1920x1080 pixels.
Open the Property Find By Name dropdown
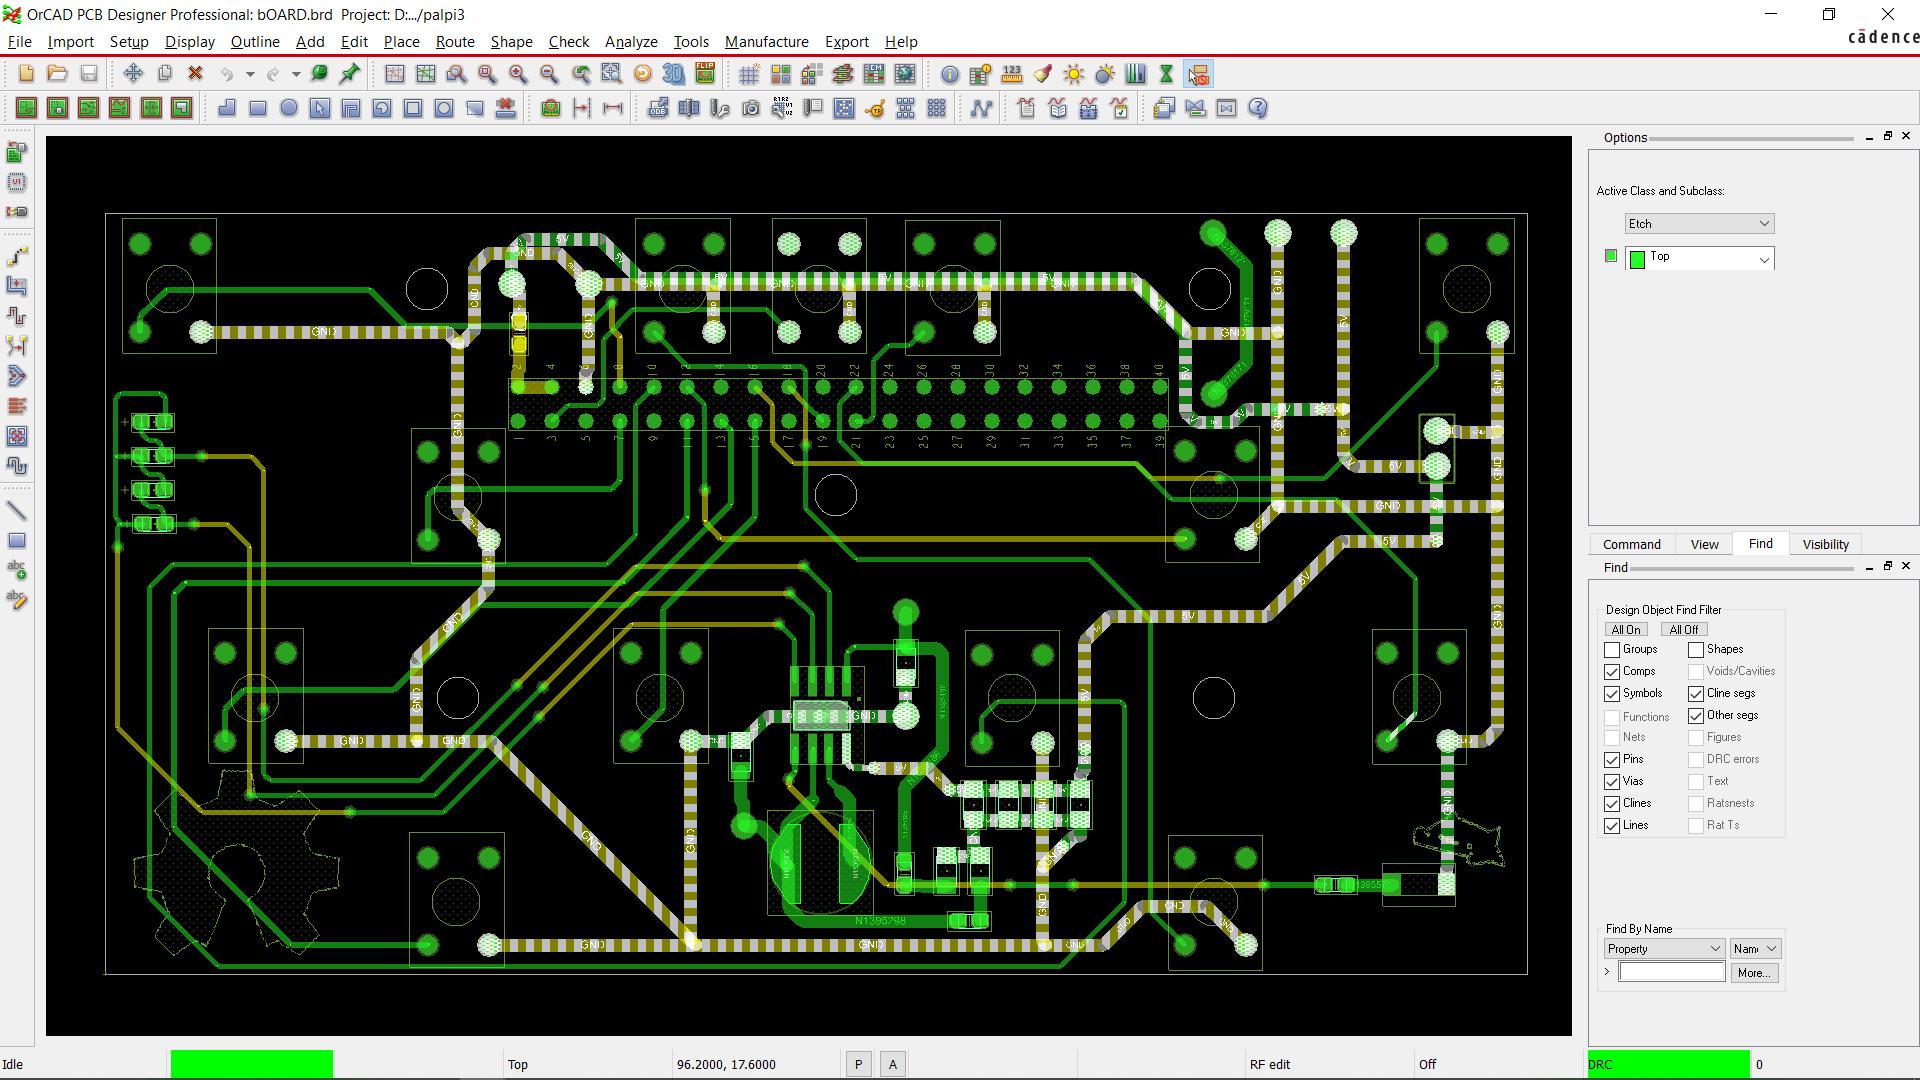1664,949
